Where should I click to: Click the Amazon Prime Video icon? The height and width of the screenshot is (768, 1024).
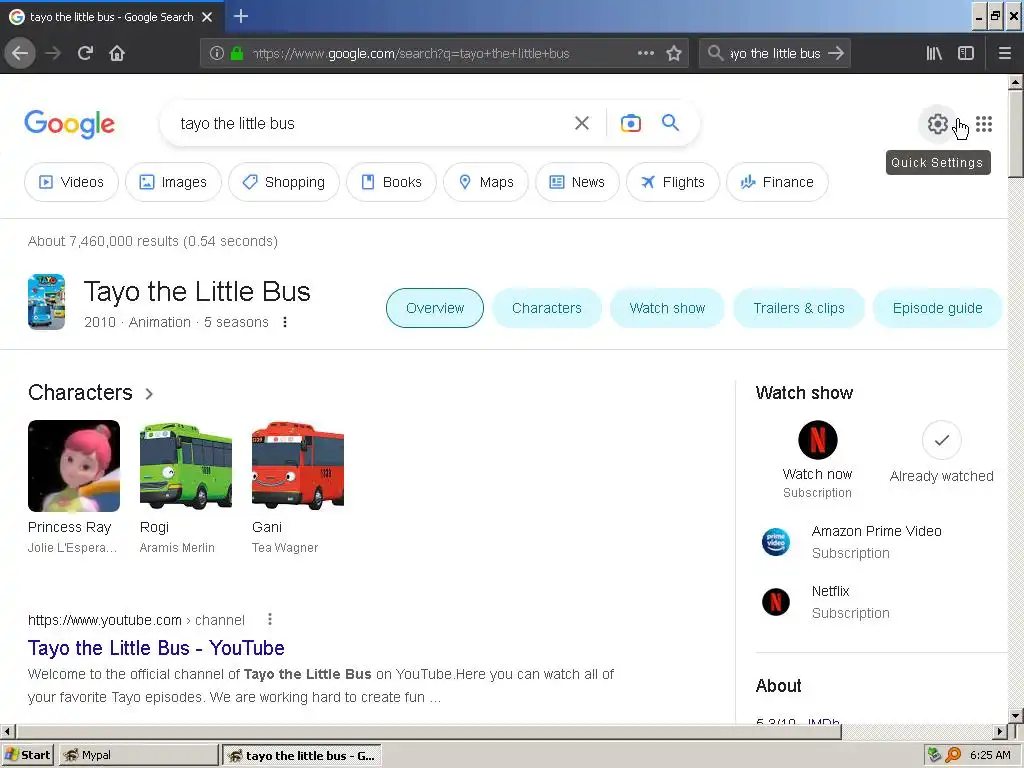point(776,541)
